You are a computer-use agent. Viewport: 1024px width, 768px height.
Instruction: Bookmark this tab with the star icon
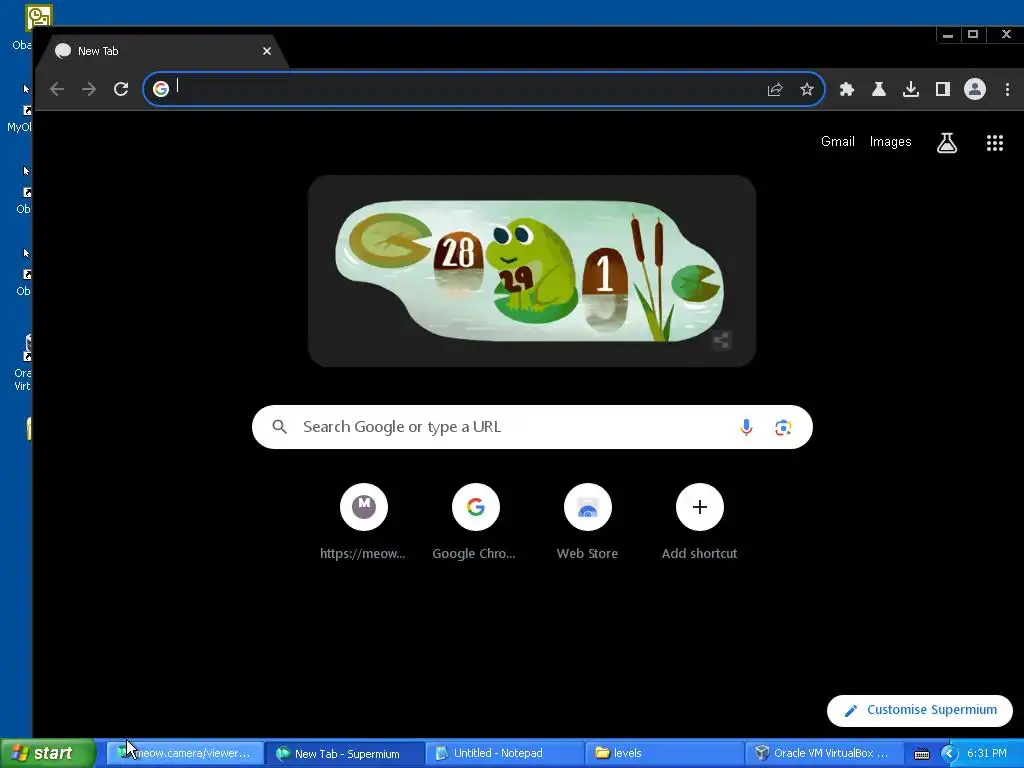[x=807, y=89]
